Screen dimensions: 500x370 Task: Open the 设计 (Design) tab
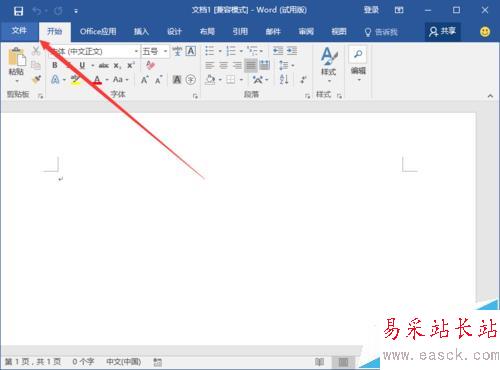(x=174, y=32)
